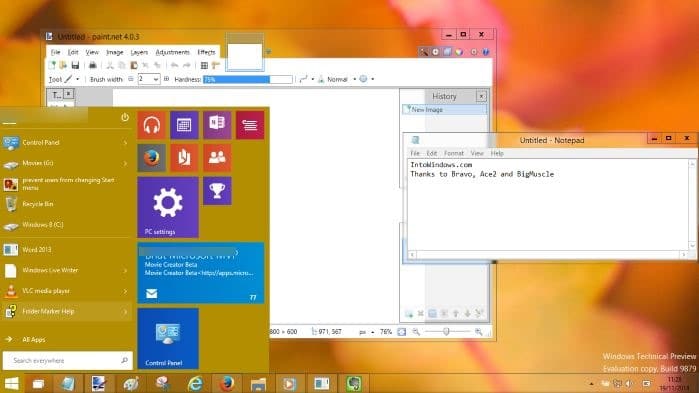Select New Image entry in History panel
Screen dimensions: 699x393
point(444,110)
